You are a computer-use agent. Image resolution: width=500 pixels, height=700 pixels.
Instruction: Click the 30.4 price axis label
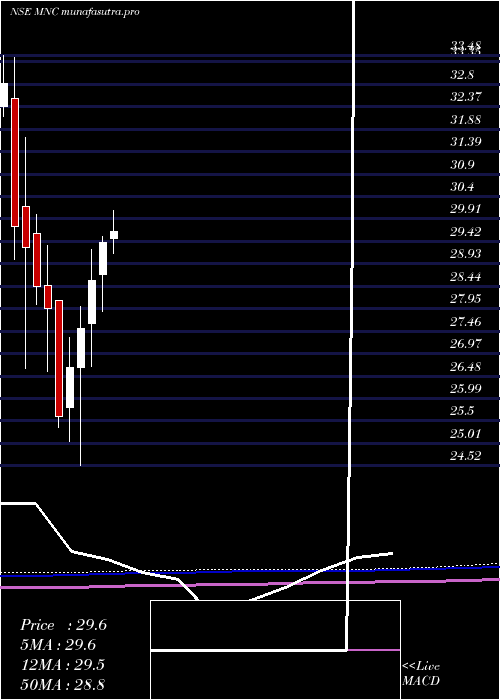coord(462,187)
